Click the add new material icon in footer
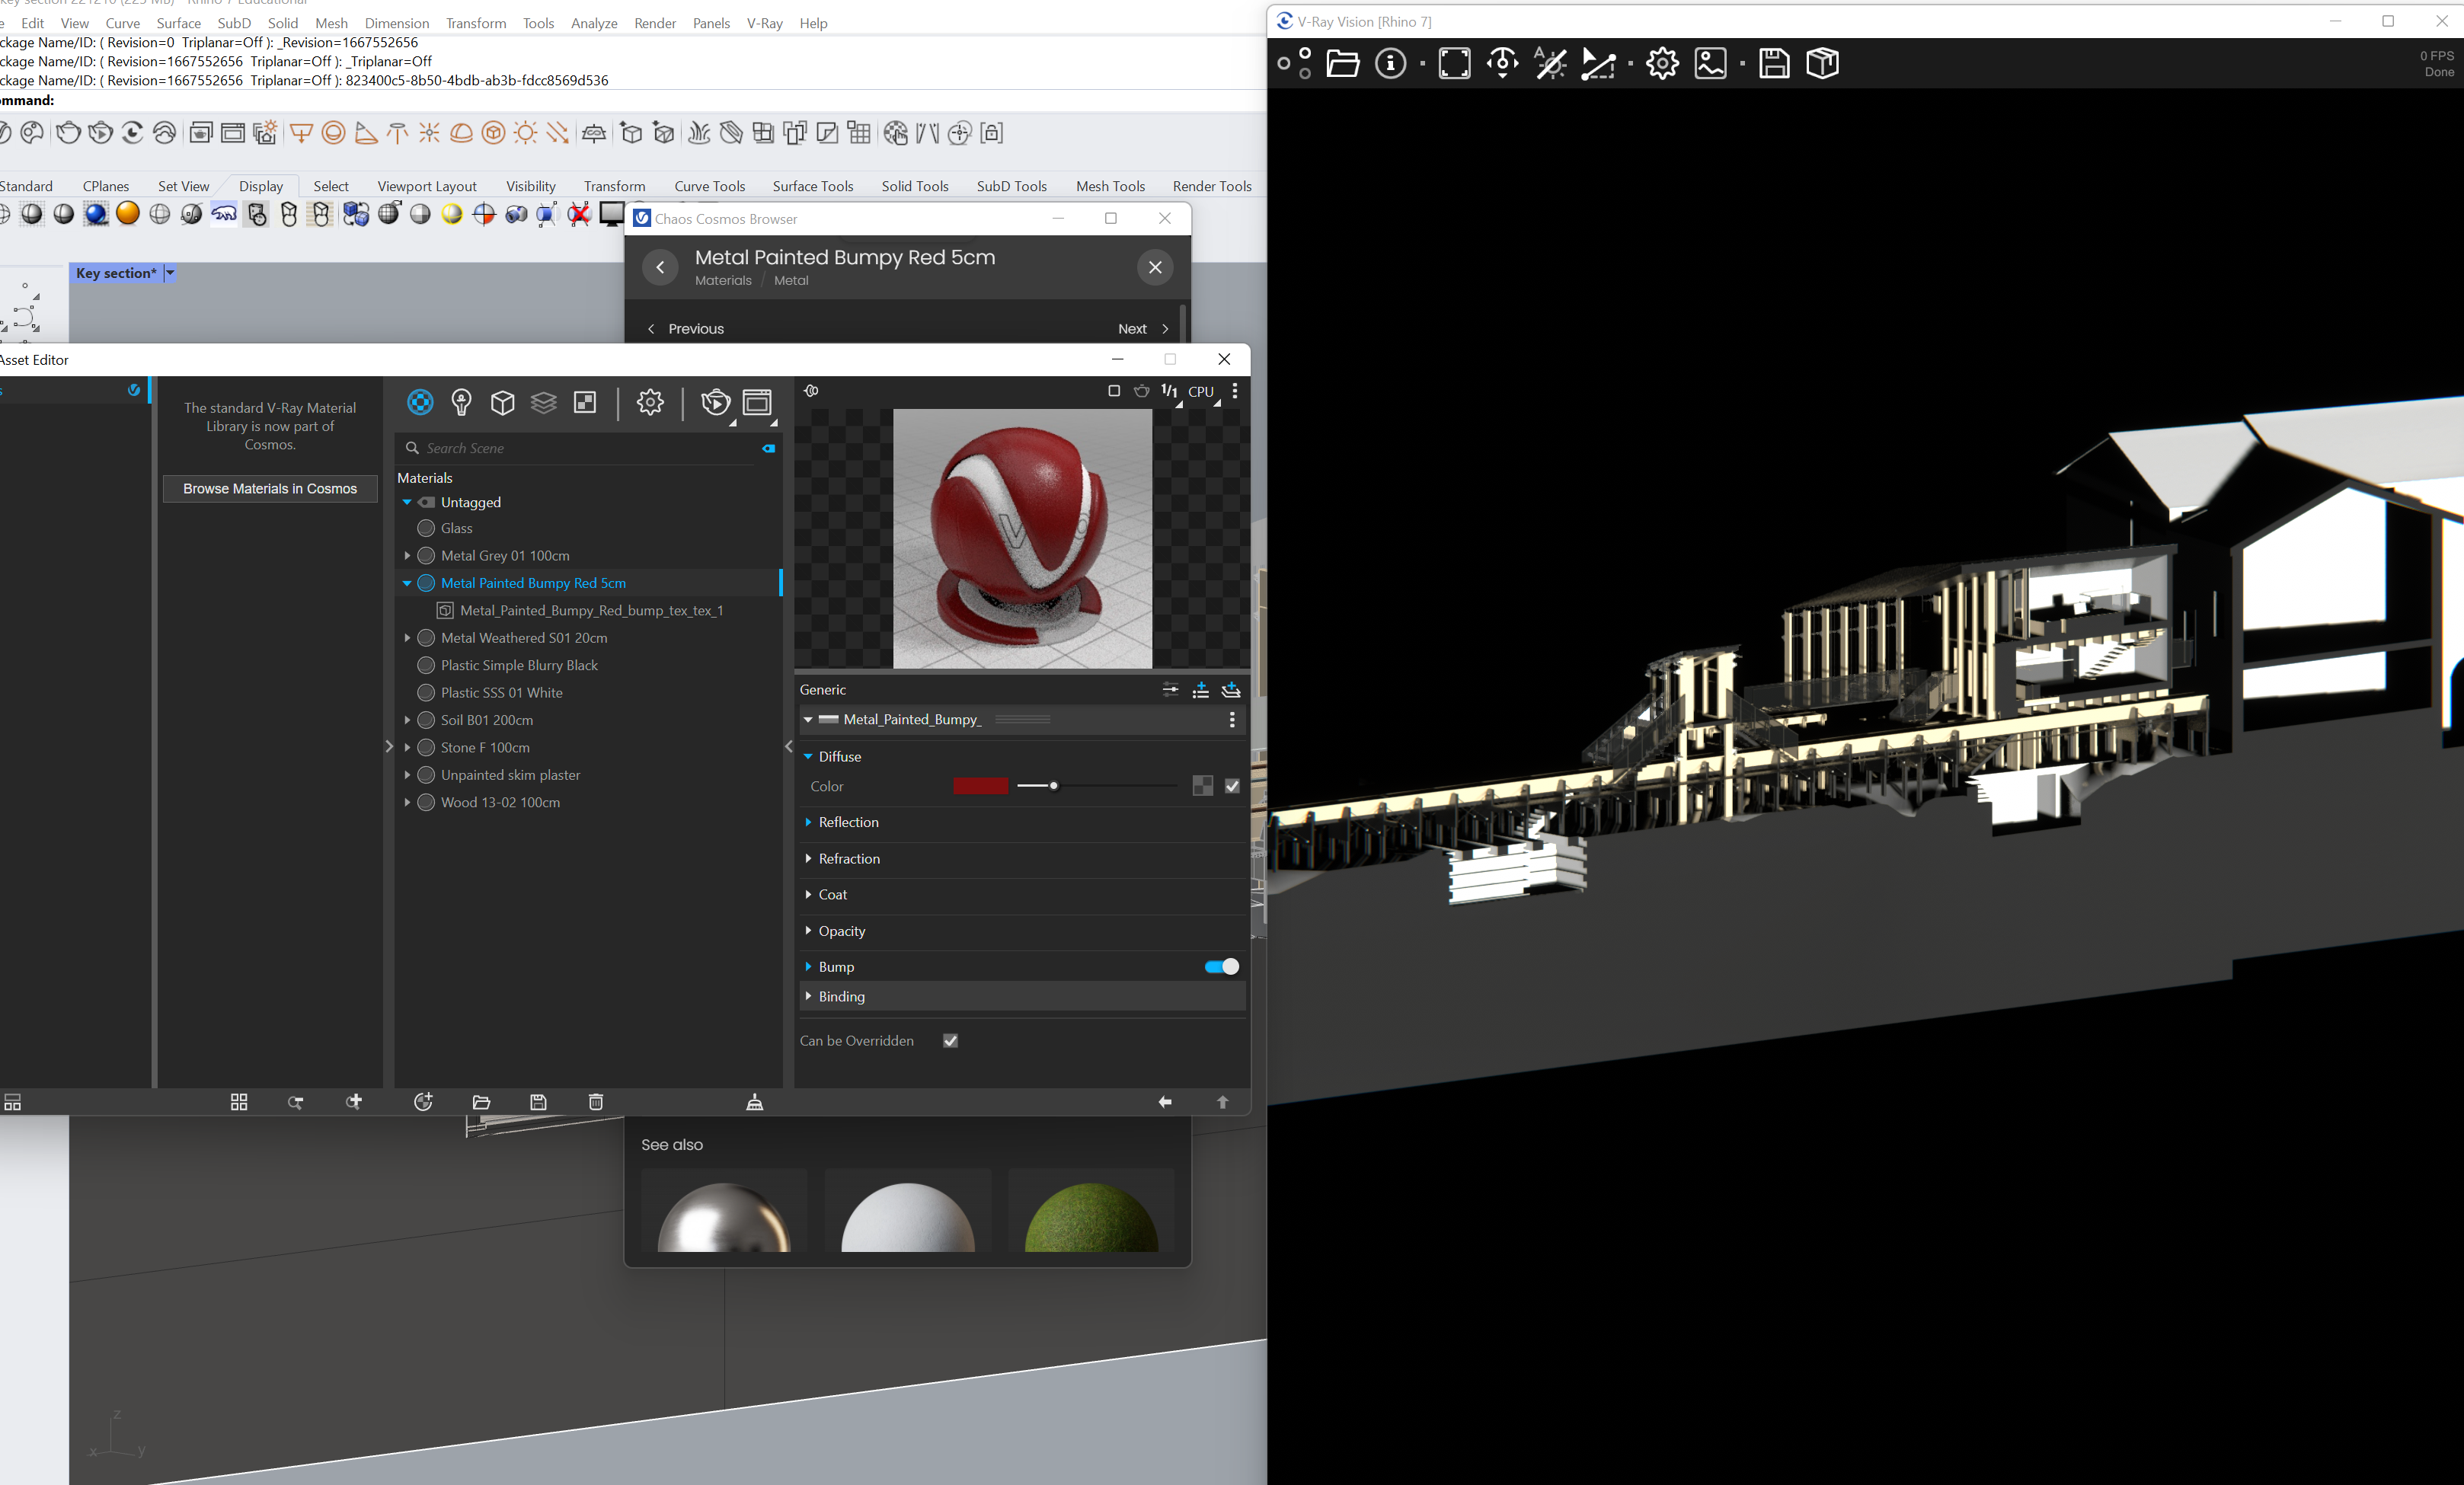 [423, 1102]
